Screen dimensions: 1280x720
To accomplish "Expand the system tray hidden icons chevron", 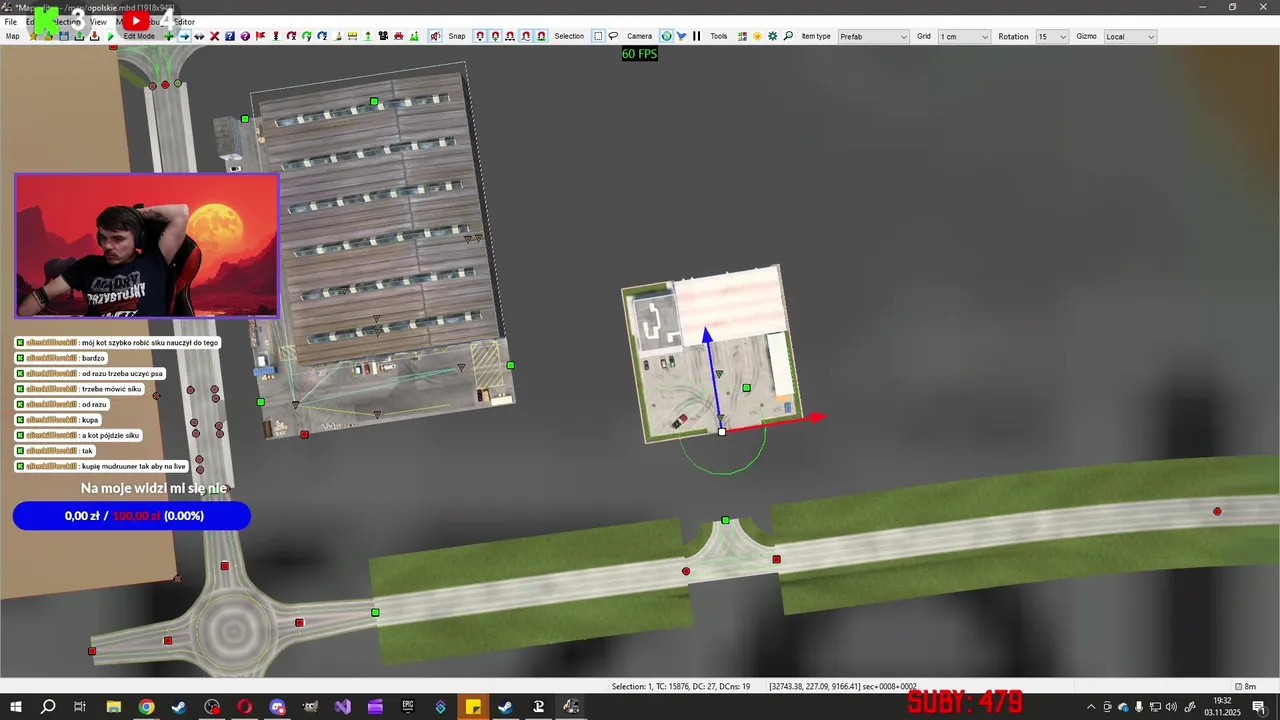I will [x=1091, y=707].
